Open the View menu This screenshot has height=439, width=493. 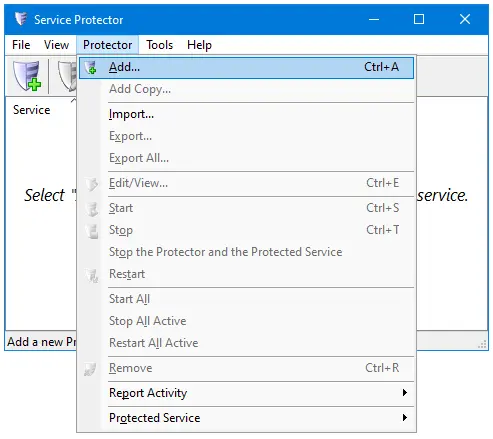(x=56, y=45)
